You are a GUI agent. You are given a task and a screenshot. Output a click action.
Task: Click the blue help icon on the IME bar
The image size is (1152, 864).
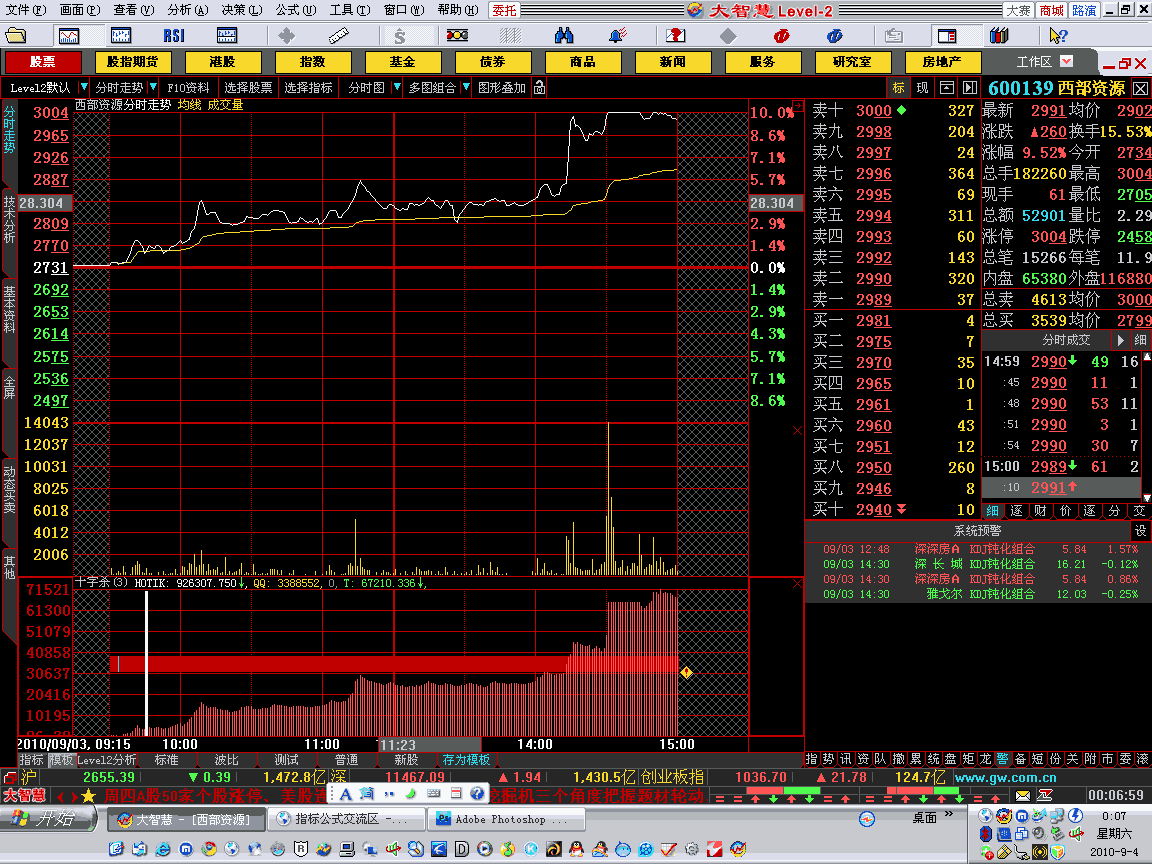point(478,793)
